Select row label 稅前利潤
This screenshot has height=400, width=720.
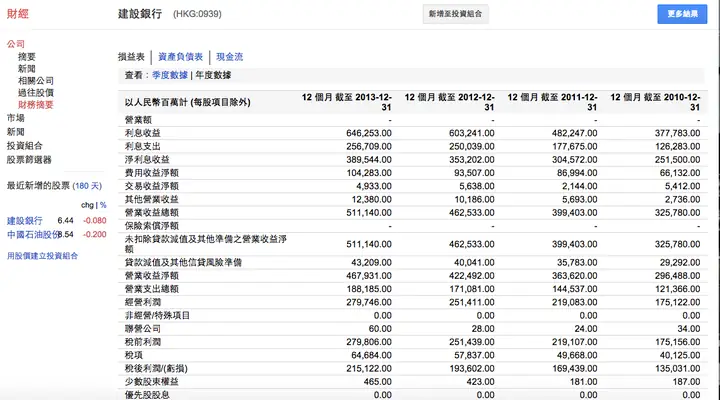(143, 342)
